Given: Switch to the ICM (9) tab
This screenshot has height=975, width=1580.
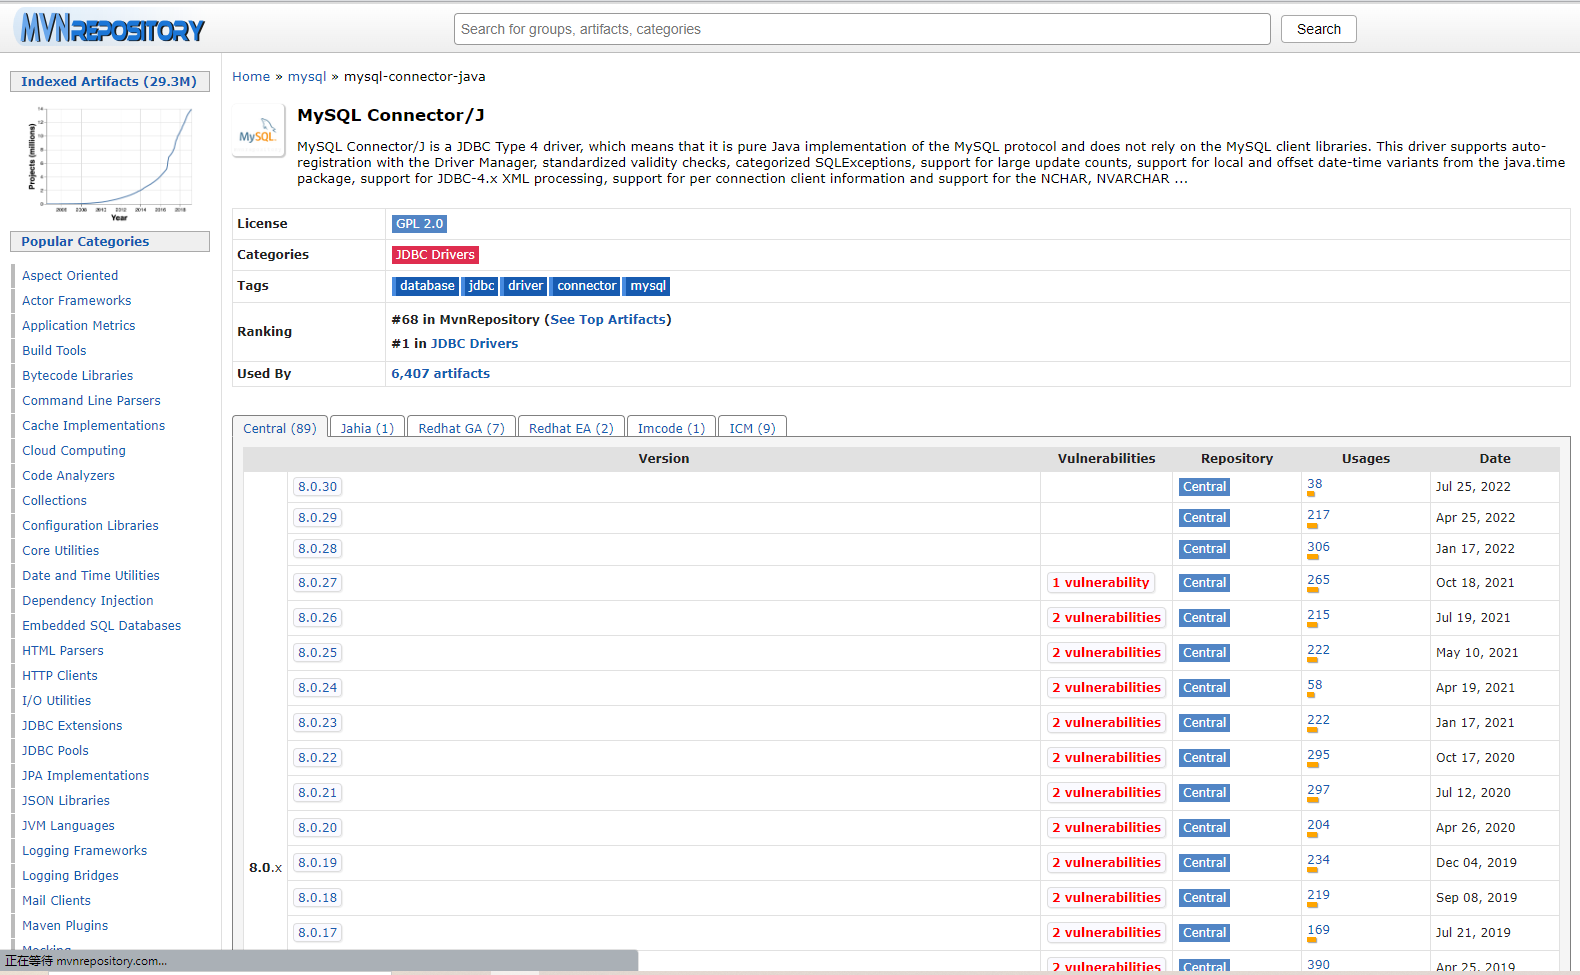Looking at the screenshot, I should [752, 427].
